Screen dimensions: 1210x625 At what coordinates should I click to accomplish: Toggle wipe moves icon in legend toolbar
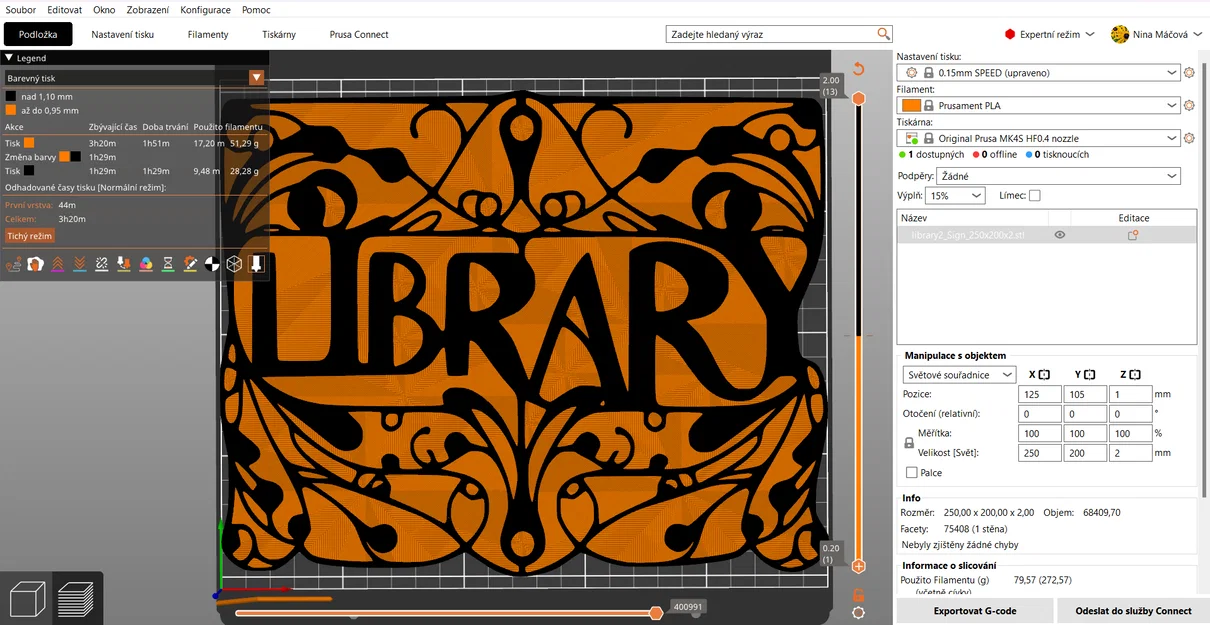(35, 264)
